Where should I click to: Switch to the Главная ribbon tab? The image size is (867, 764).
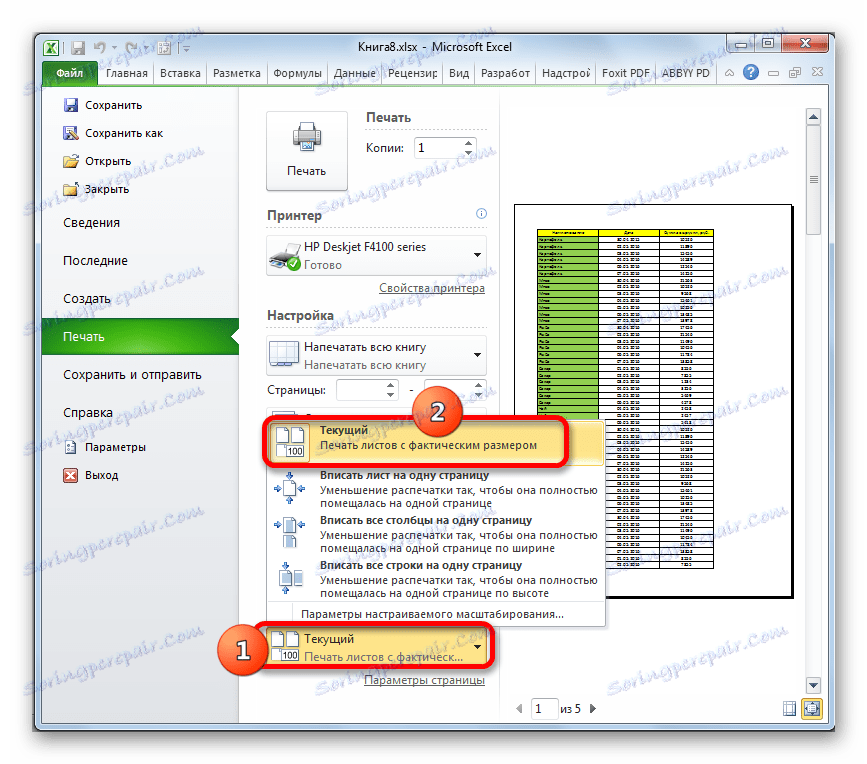pyautogui.click(x=127, y=73)
